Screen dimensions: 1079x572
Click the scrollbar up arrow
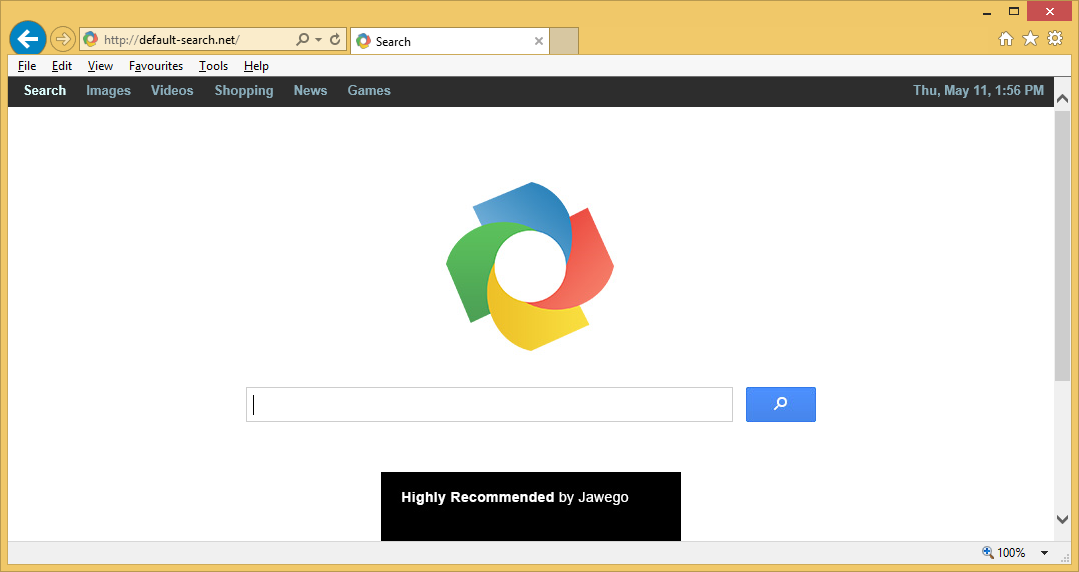[1062, 99]
